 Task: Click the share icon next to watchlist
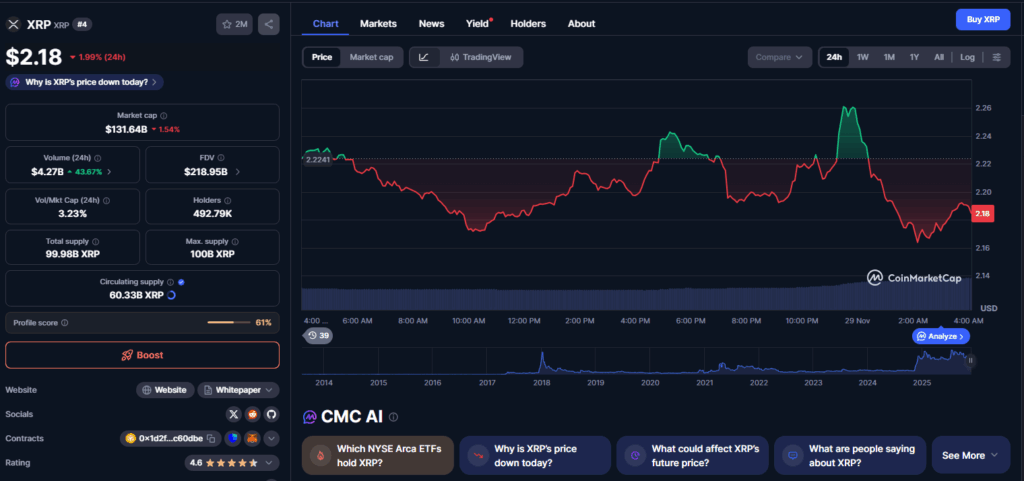click(x=268, y=24)
